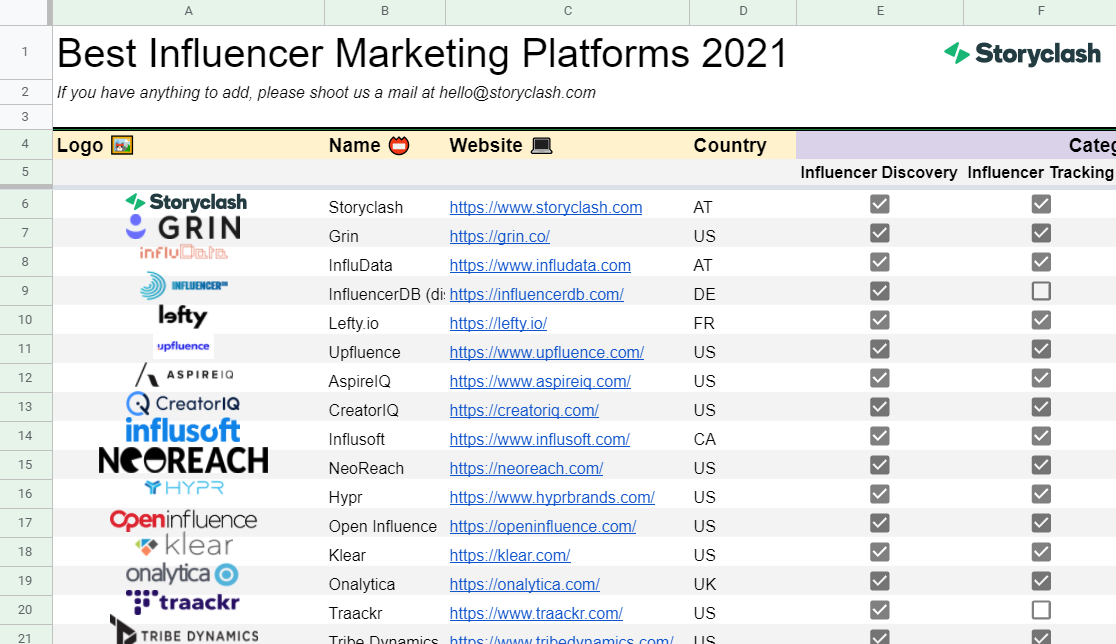The image size is (1116, 644).
Task: Open the lefty.io link
Action: click(498, 323)
